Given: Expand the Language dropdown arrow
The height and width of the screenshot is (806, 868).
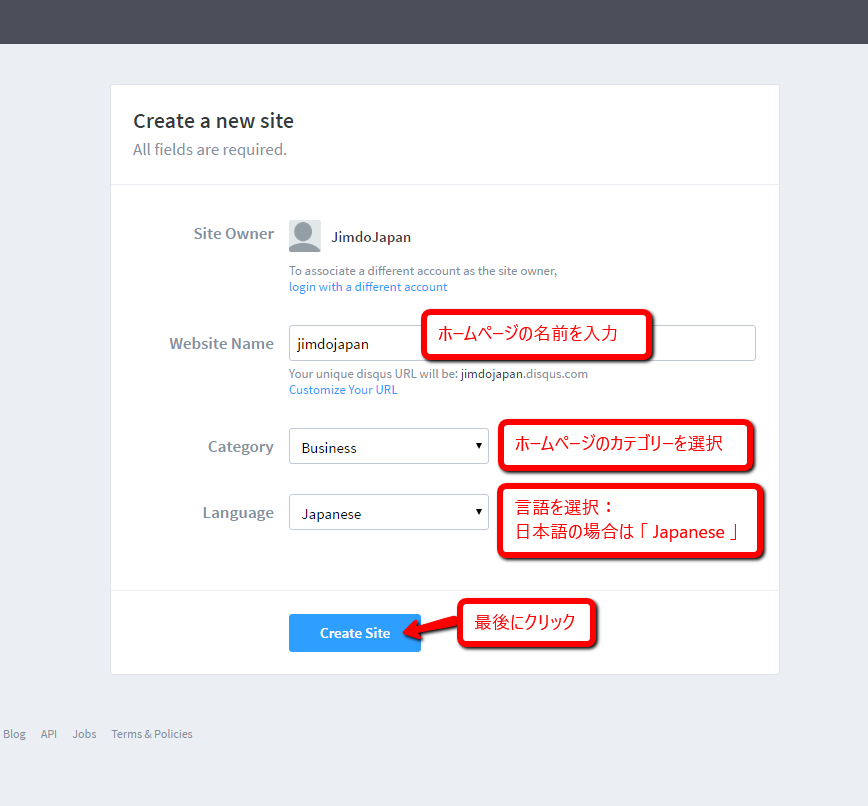Looking at the screenshot, I should click(x=477, y=512).
